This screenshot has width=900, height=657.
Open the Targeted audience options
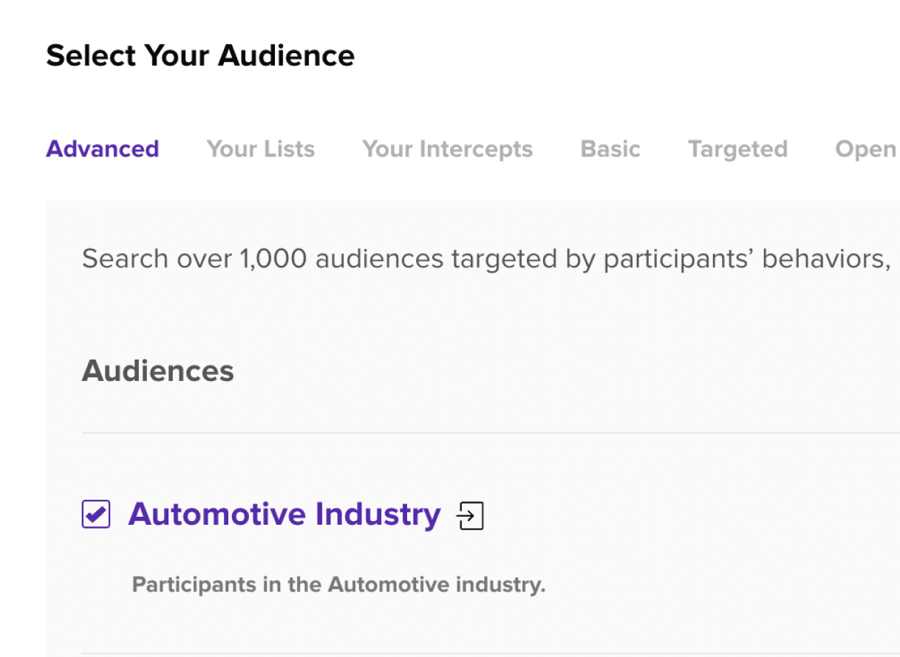tap(738, 149)
